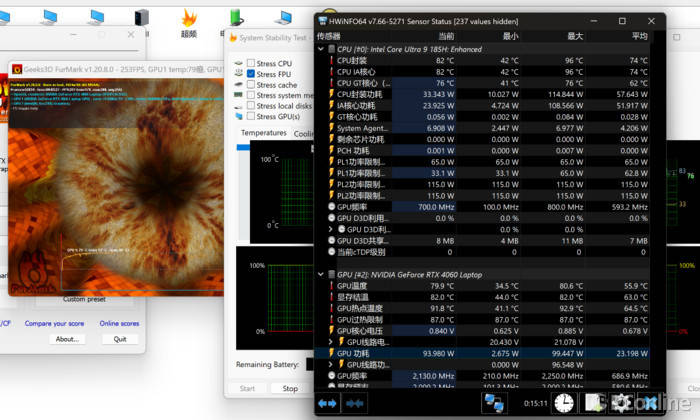Image resolution: width=700 pixels, height=420 pixels.
Task: Click the GPU D3D usage sensor row icon
Action: 332,218
